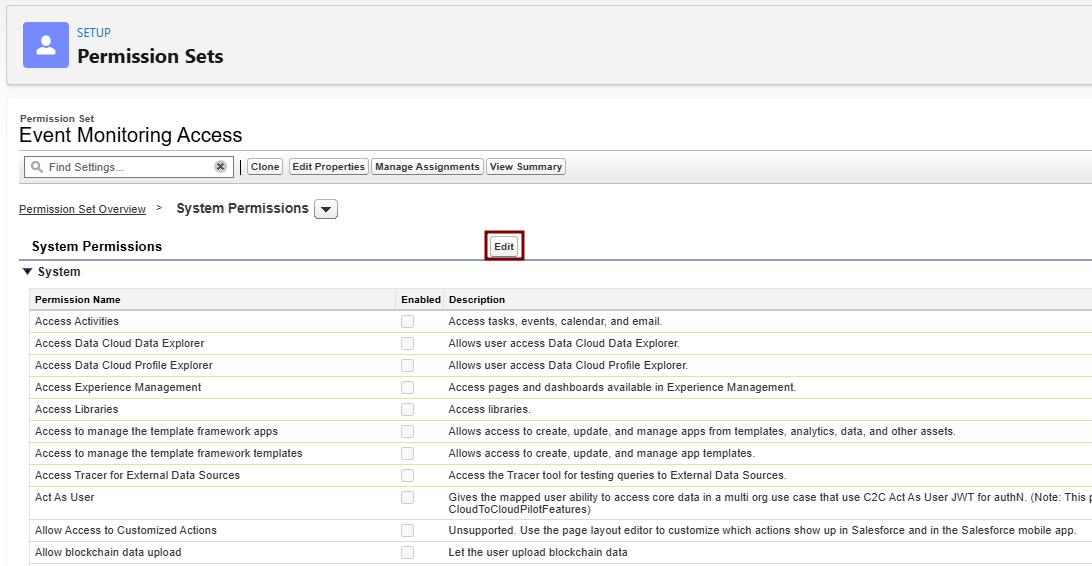
Task: Go to Permission Set Overview link
Action: click(x=82, y=209)
